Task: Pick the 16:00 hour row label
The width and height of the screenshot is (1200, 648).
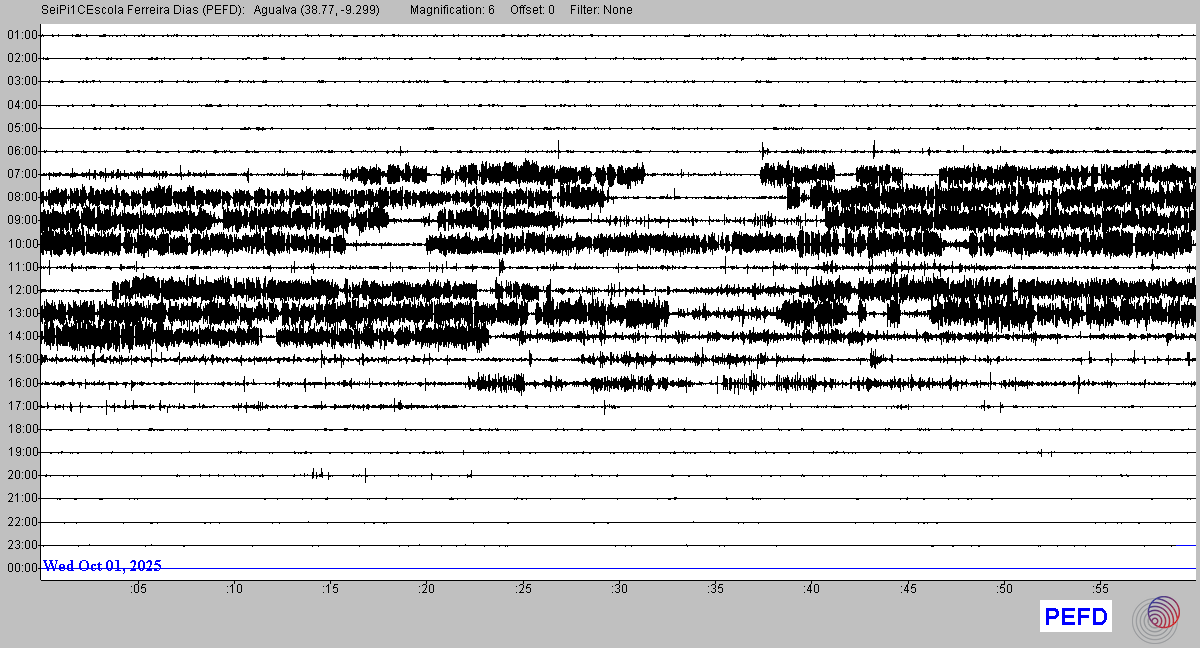Action: (22, 383)
